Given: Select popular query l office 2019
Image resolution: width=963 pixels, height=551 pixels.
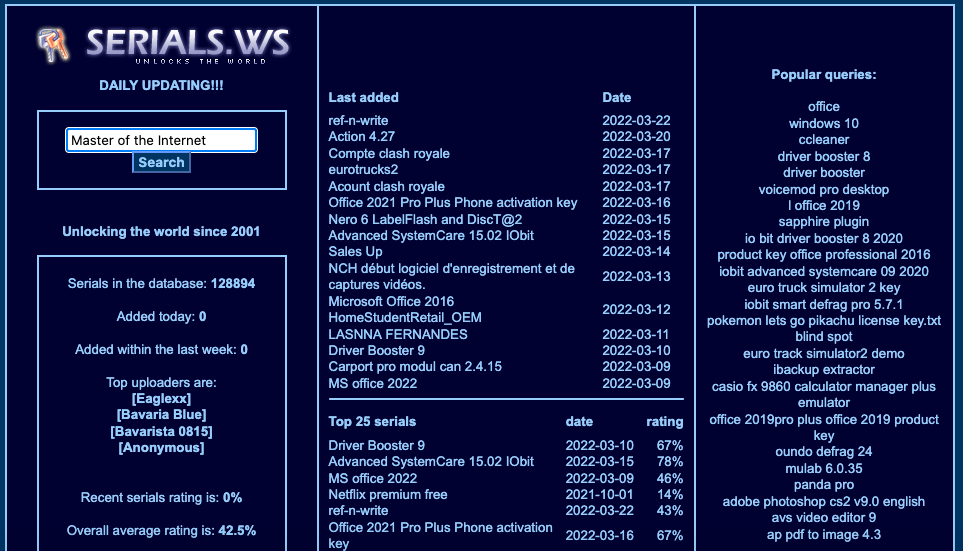Looking at the screenshot, I should point(824,206).
